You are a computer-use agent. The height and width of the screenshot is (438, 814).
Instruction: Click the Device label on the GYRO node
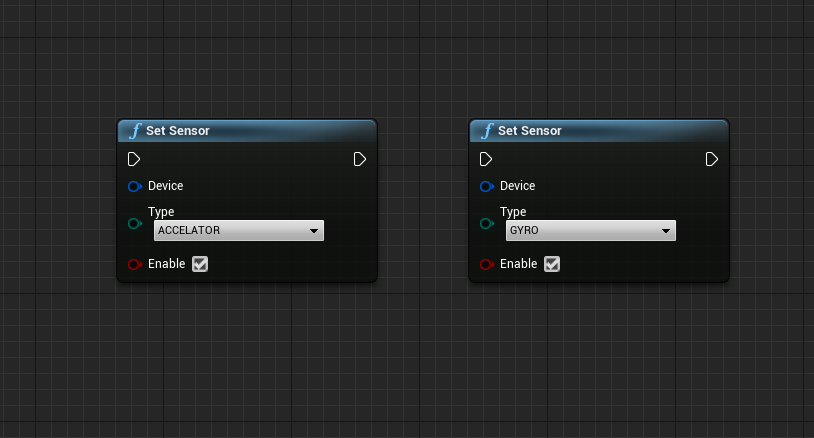tap(517, 186)
